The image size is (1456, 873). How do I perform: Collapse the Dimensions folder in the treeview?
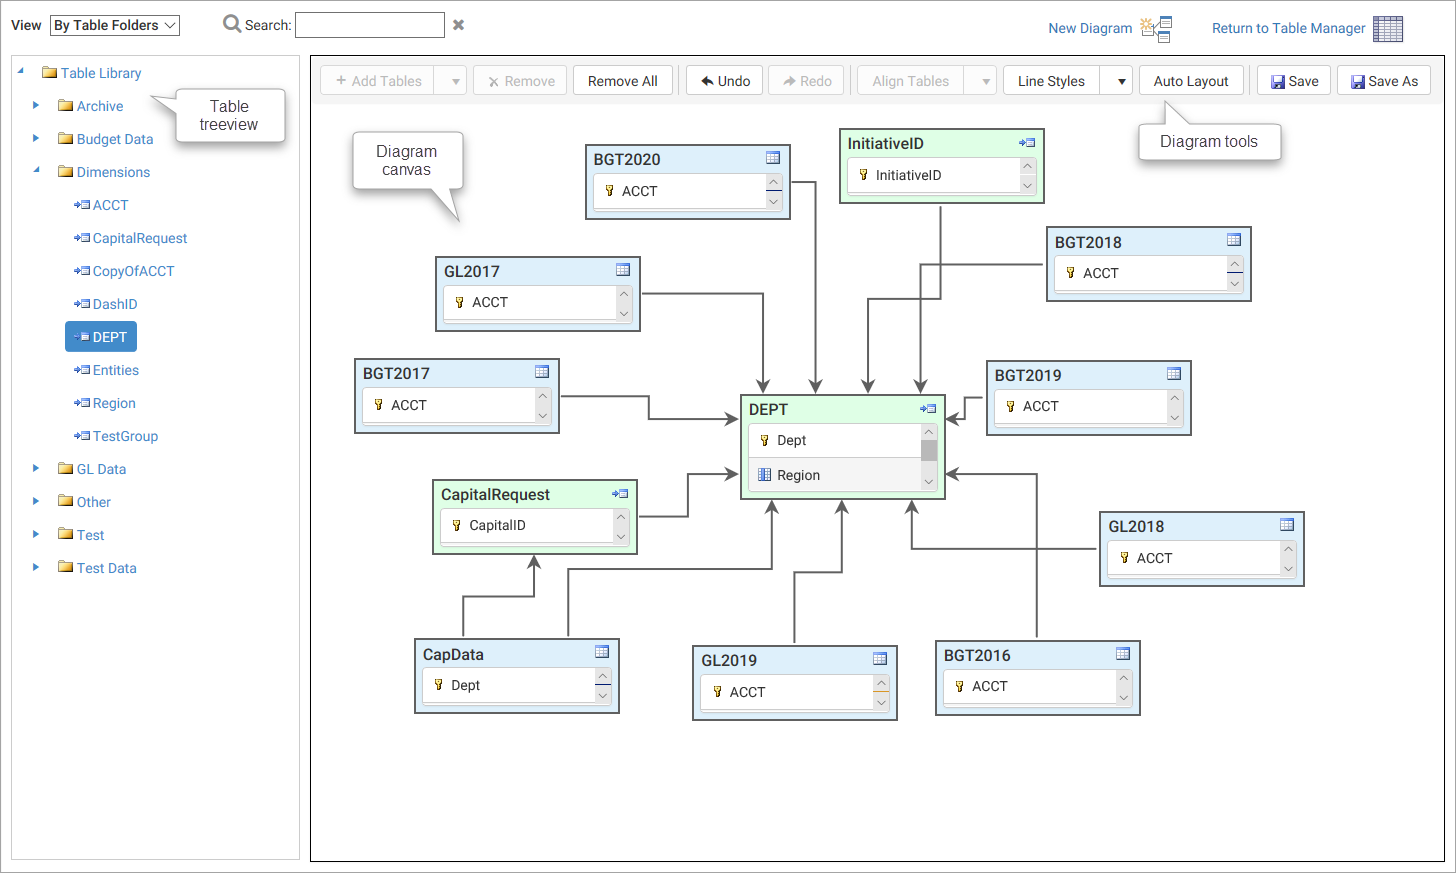(36, 171)
